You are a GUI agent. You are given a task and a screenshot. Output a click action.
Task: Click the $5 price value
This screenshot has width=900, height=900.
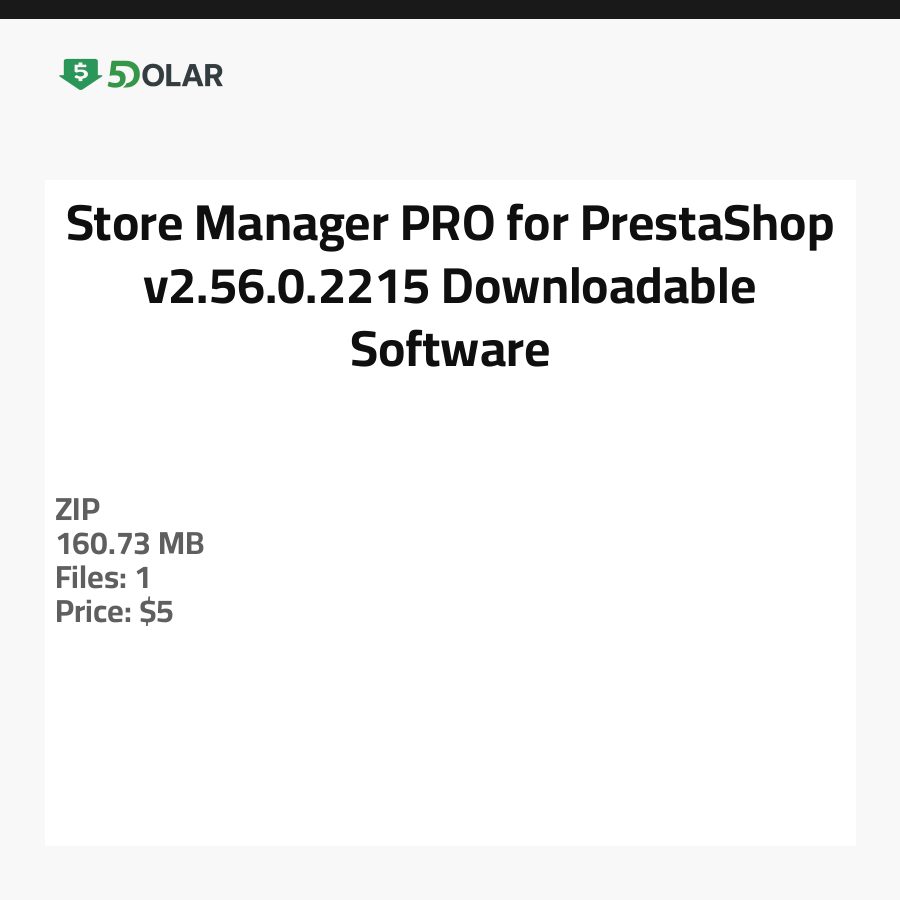(x=156, y=612)
